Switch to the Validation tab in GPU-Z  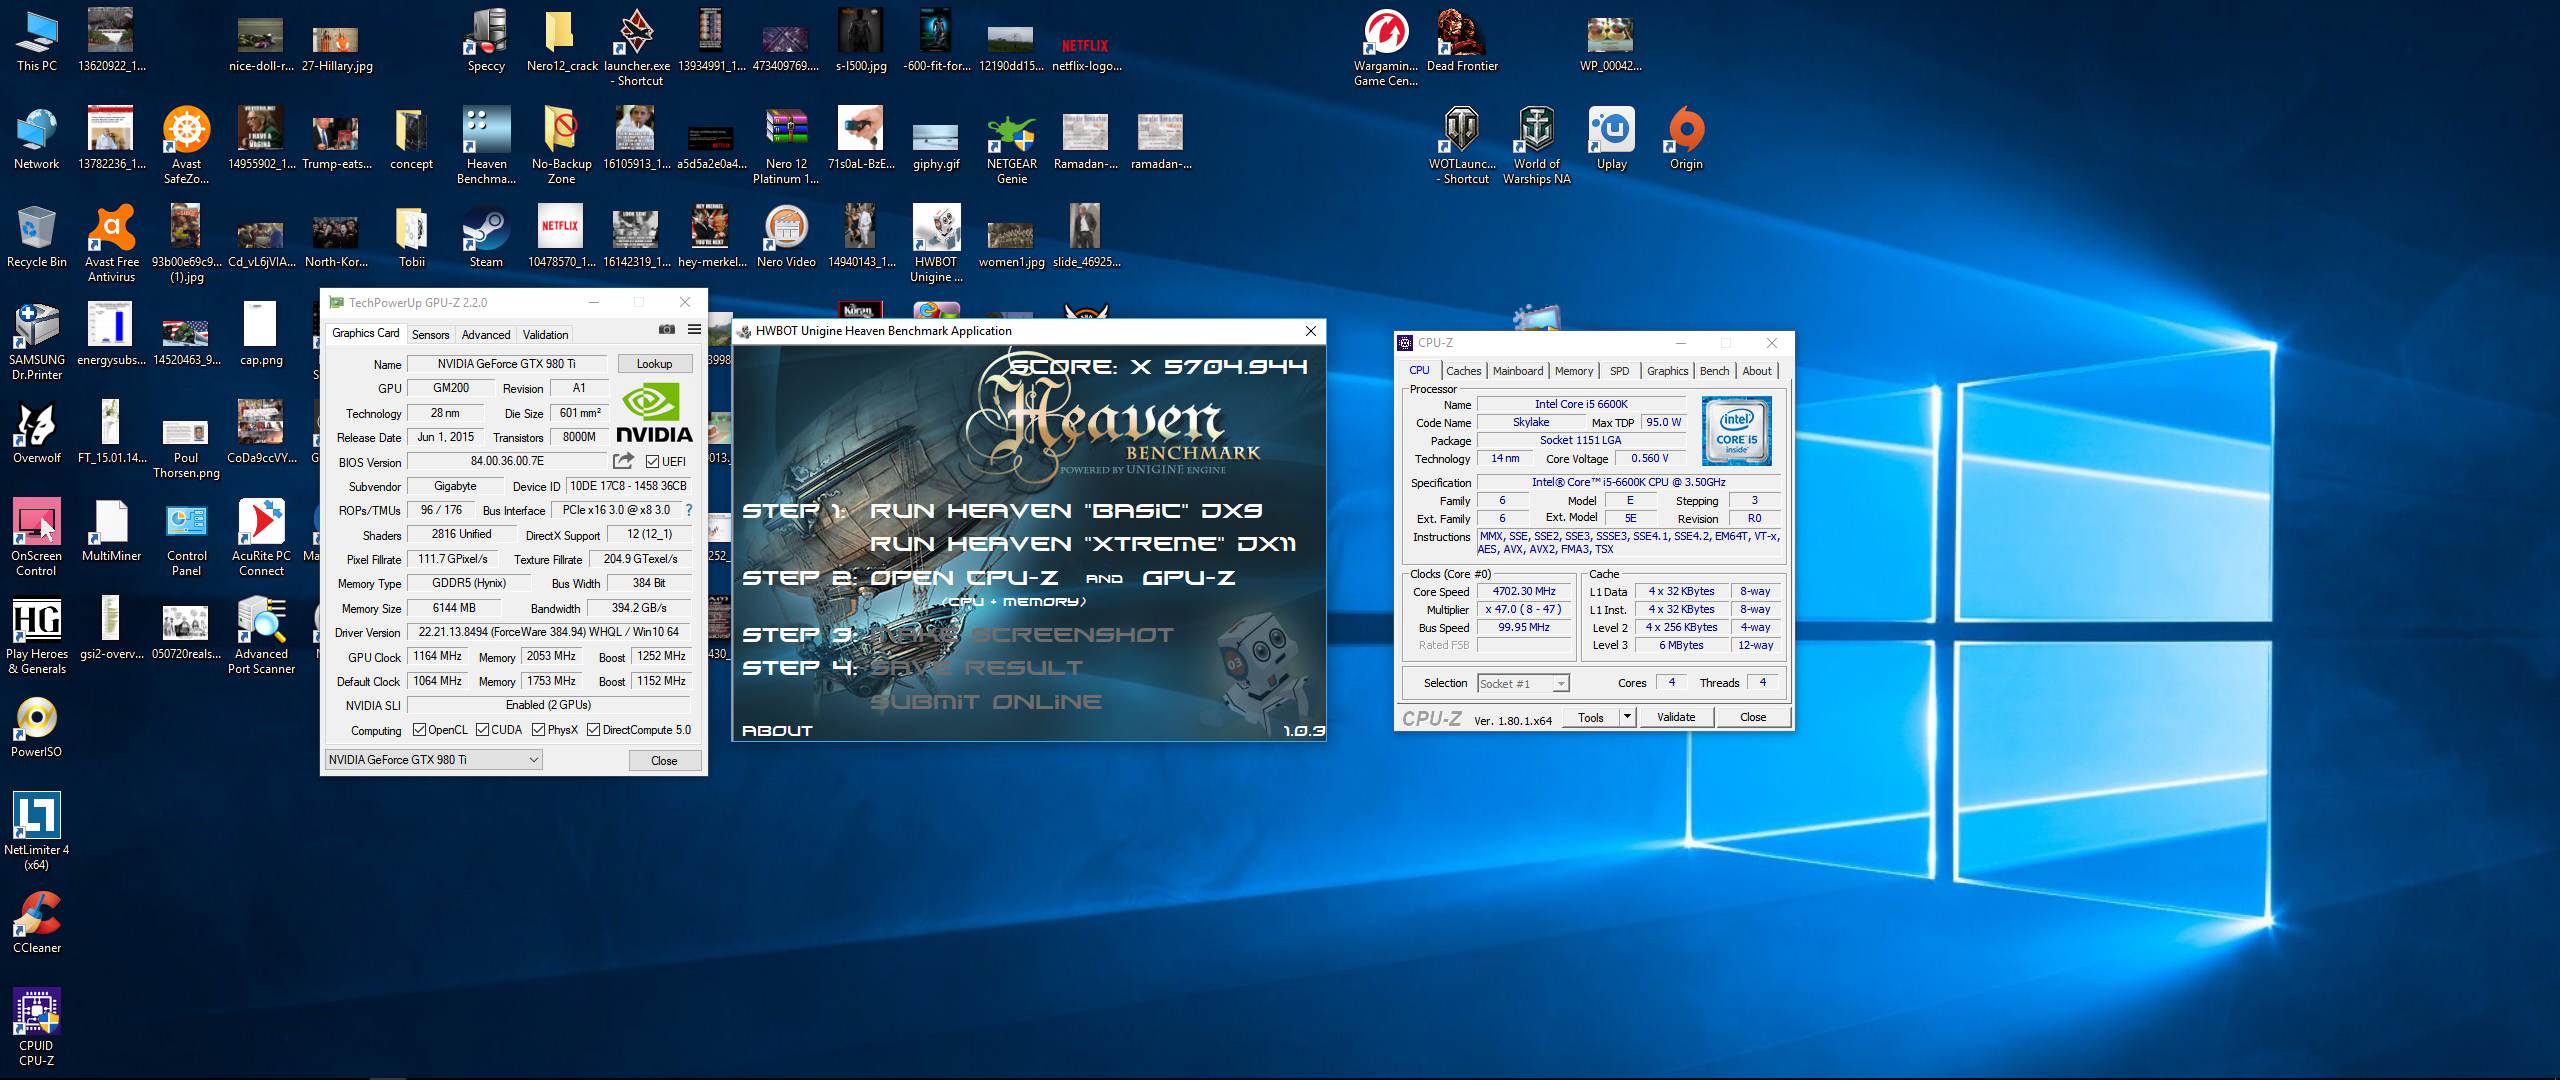[545, 334]
